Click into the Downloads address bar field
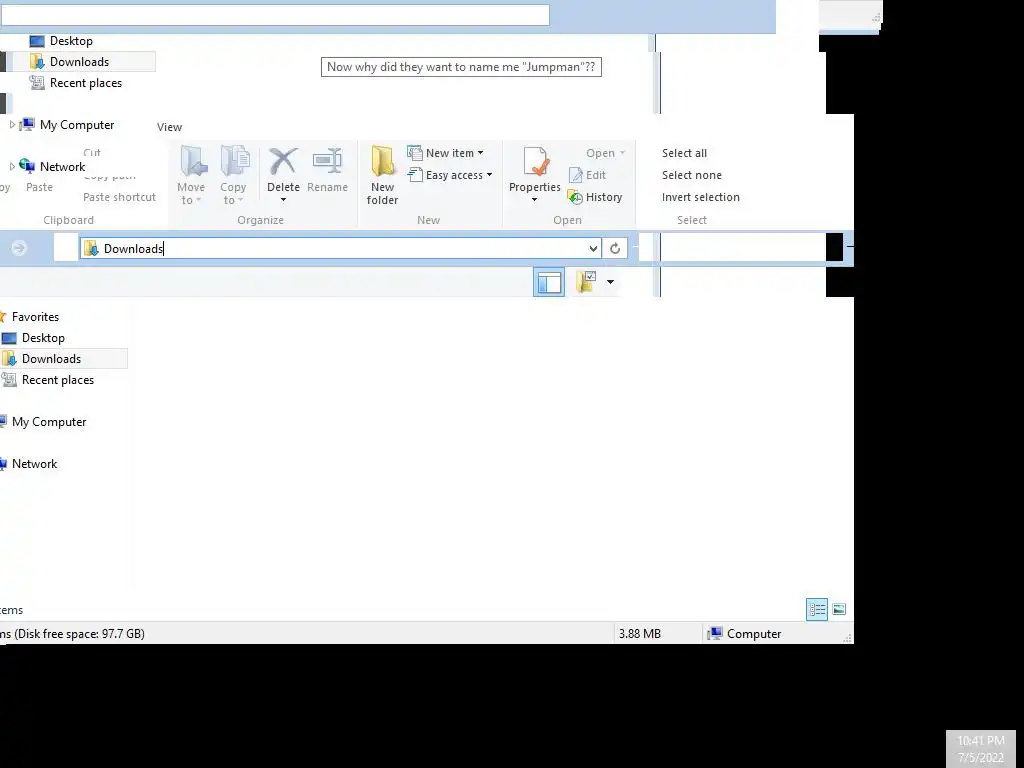Viewport: 1024px width, 768px height. point(340,248)
